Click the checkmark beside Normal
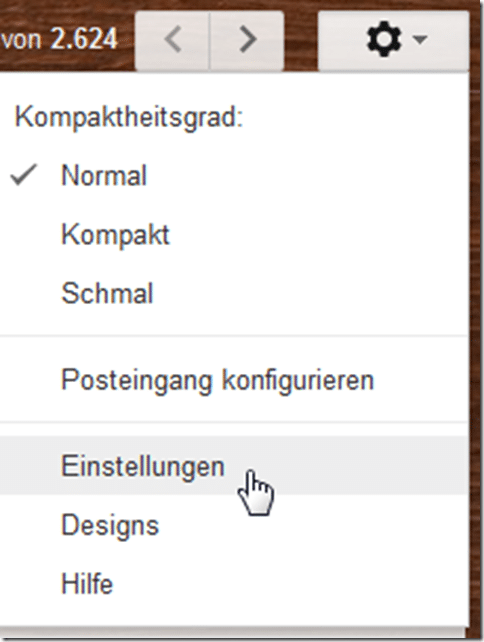The image size is (484, 642). [x=23, y=175]
